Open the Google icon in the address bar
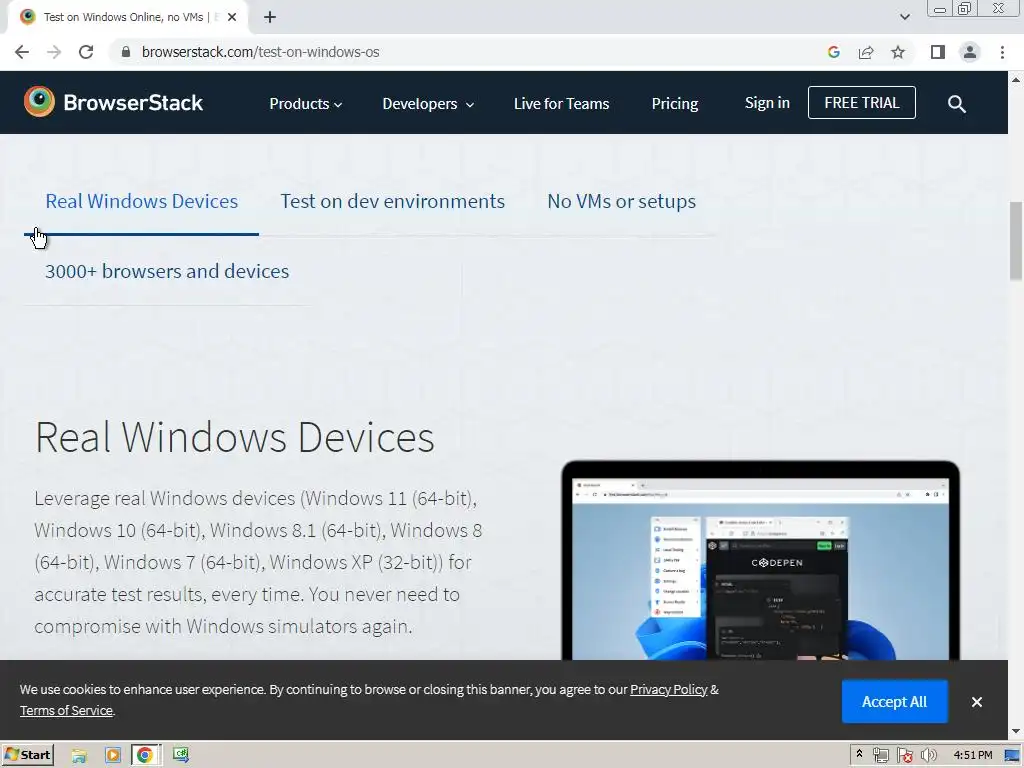 [x=833, y=52]
